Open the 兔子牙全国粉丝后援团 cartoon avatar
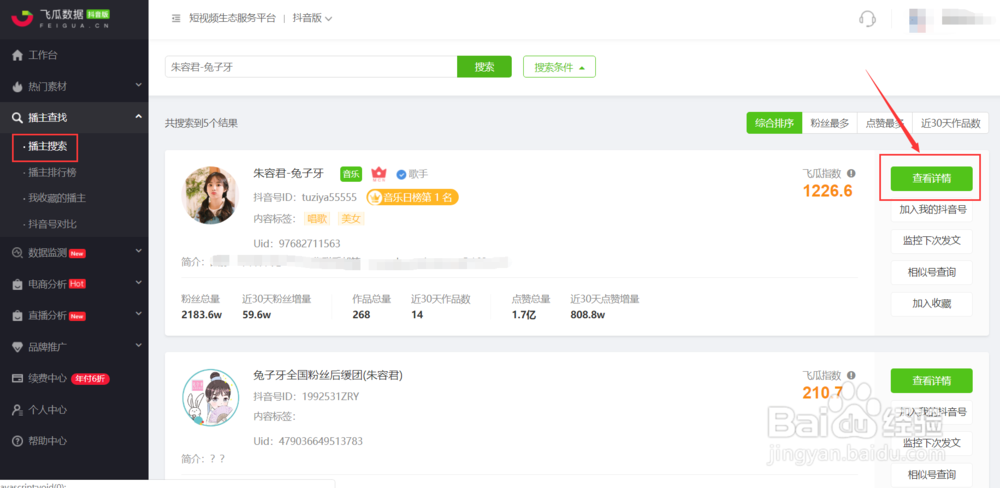Image resolution: width=1000 pixels, height=488 pixels. point(210,397)
